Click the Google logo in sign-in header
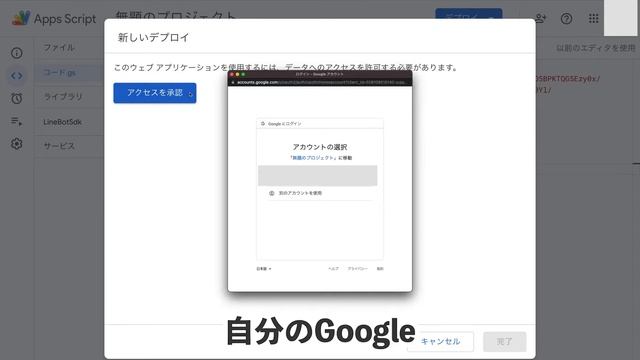The height and width of the screenshot is (360, 640). [x=263, y=123]
